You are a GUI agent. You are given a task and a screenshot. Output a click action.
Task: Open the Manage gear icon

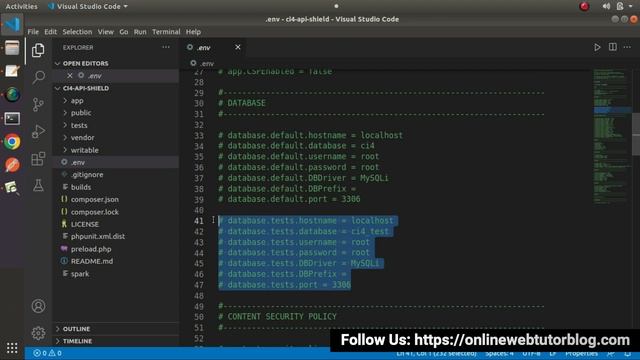[x=38, y=333]
